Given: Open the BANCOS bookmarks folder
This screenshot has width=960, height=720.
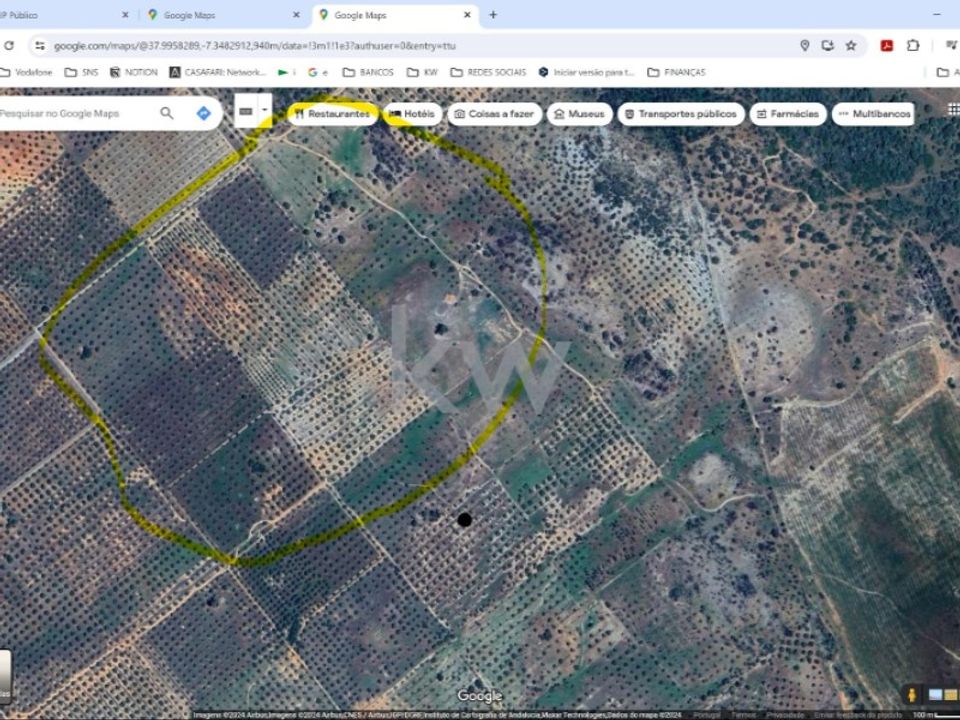Looking at the screenshot, I should click(x=368, y=72).
